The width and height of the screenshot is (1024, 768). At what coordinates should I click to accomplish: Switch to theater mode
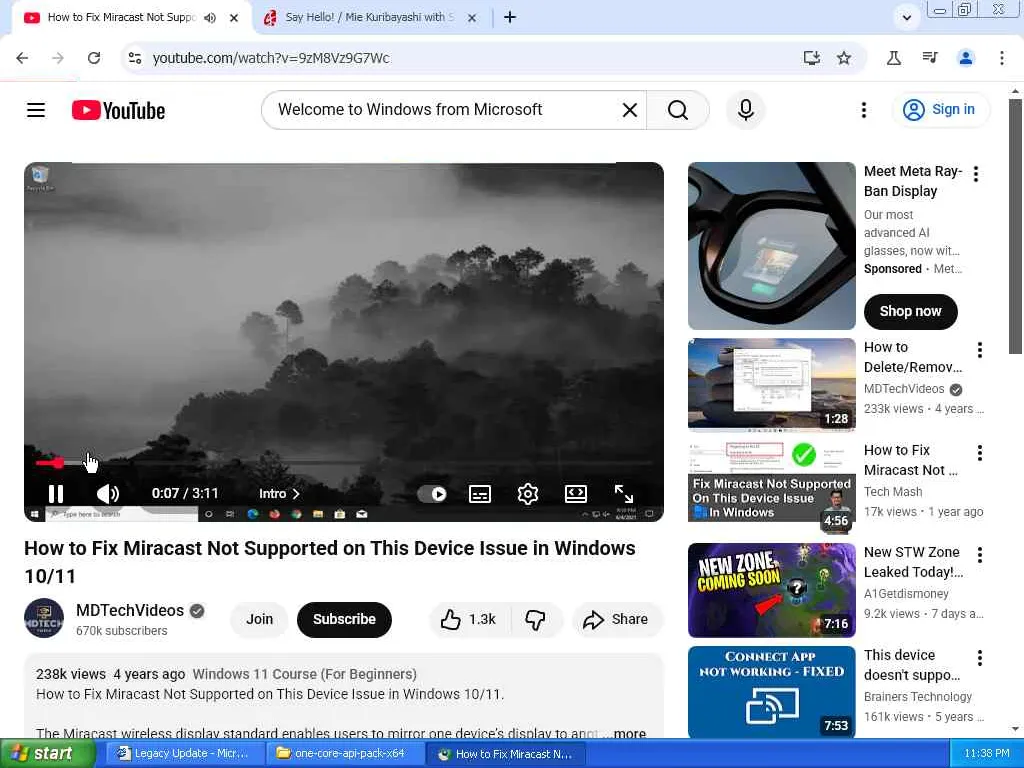(575, 494)
